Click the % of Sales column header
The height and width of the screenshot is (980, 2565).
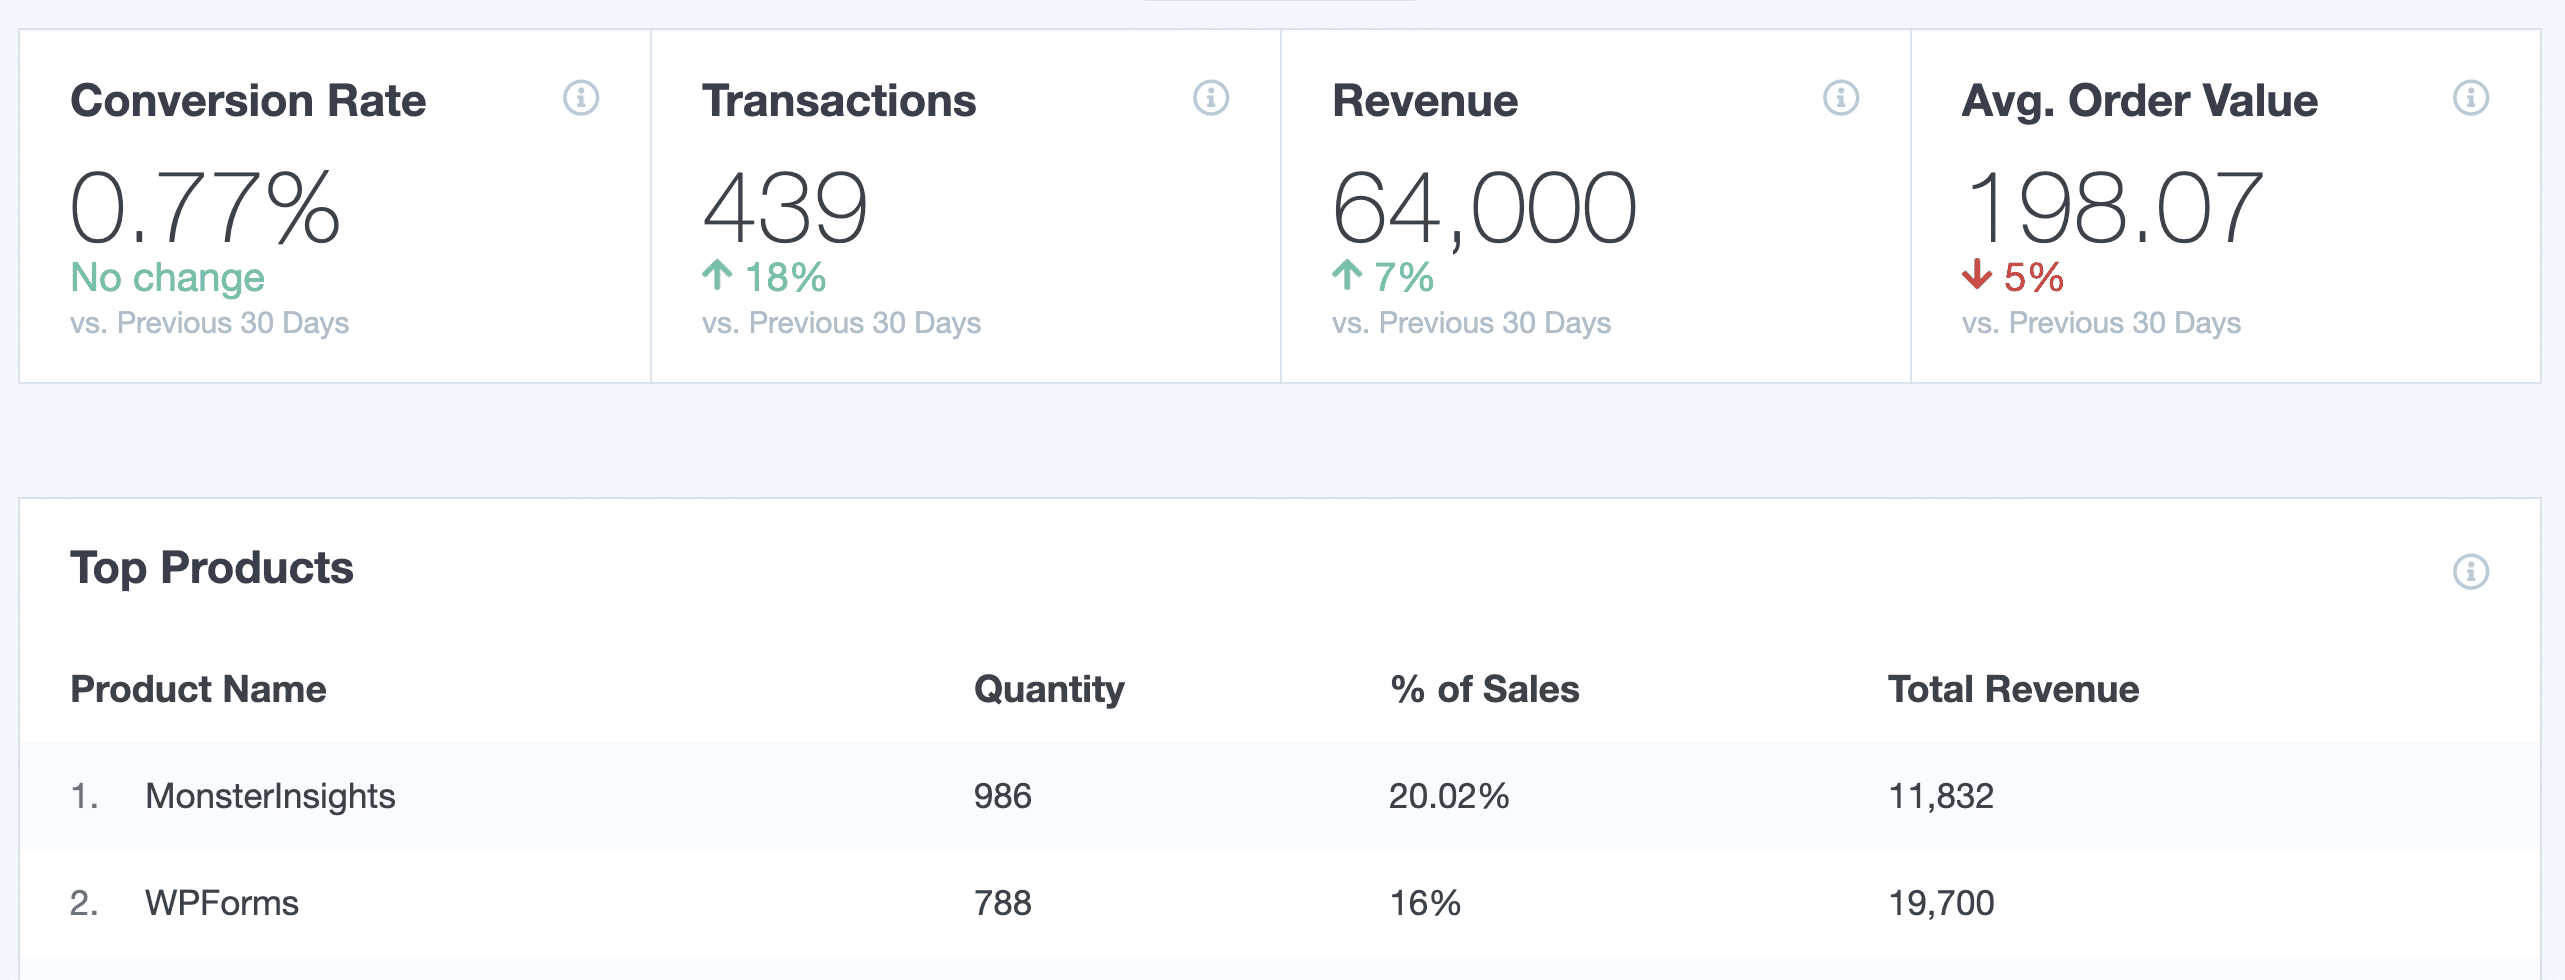[1484, 689]
